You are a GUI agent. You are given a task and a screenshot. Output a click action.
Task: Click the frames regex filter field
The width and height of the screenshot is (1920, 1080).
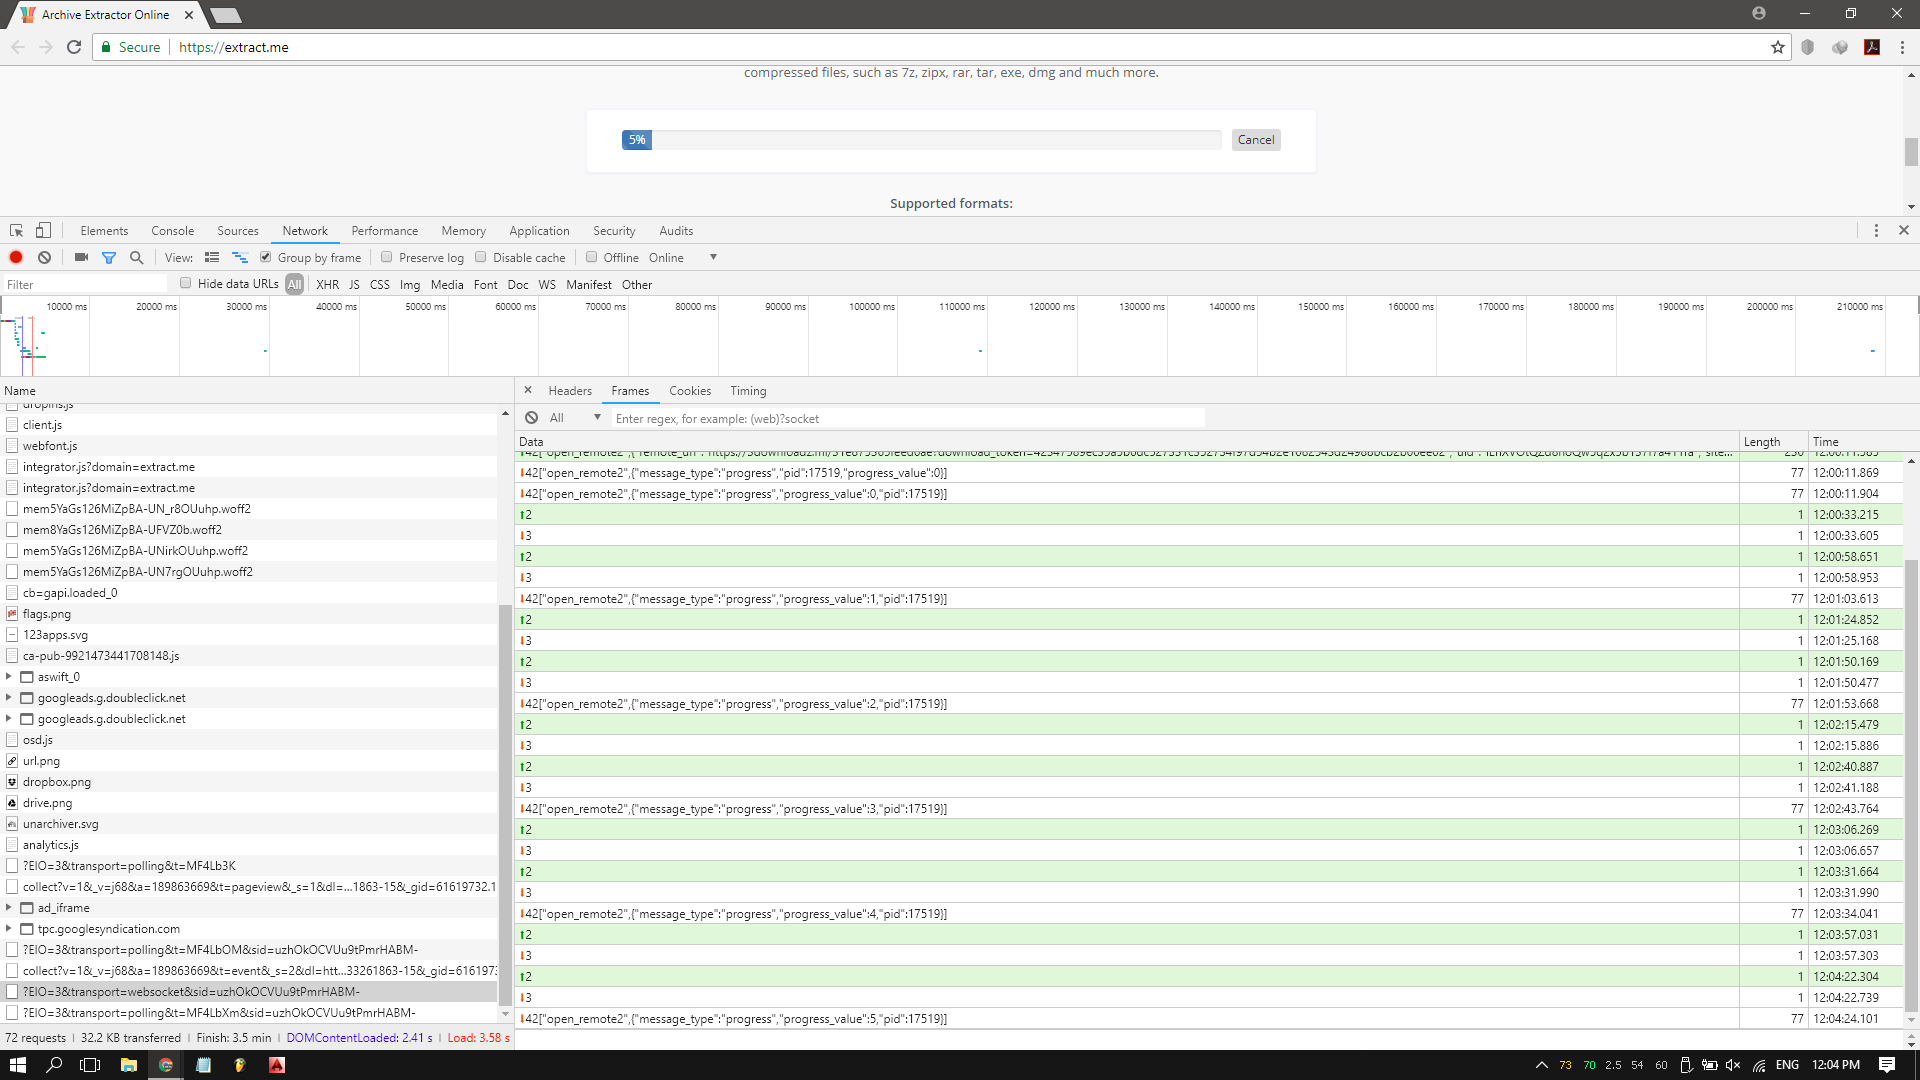click(x=908, y=418)
